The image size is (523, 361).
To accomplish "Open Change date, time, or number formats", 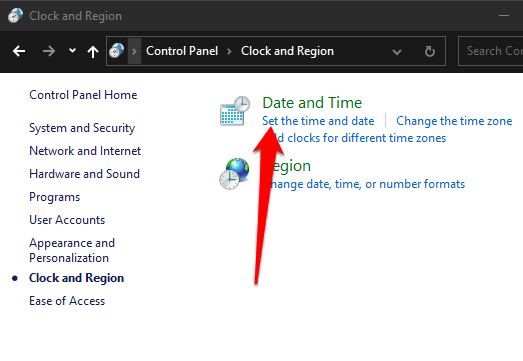I will click(366, 184).
